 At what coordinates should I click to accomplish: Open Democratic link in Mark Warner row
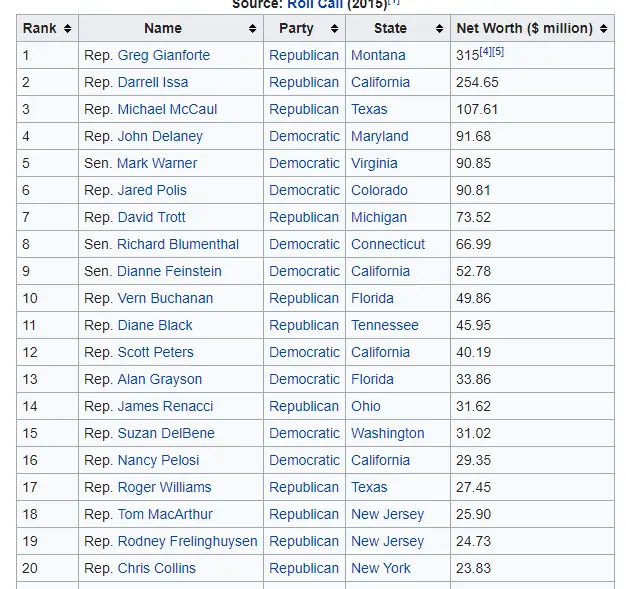tap(305, 163)
